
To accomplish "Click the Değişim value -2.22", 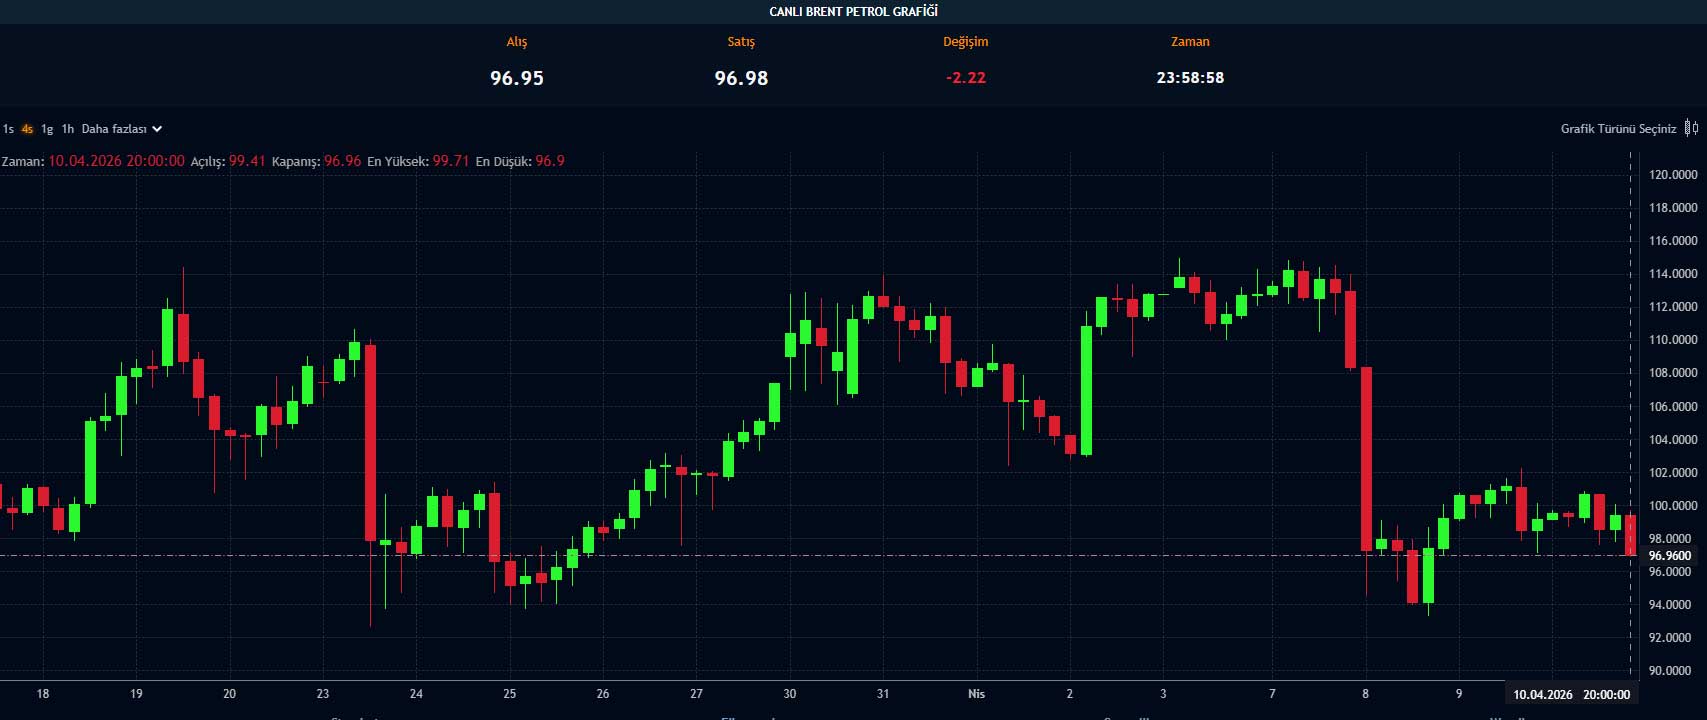I will point(965,78).
